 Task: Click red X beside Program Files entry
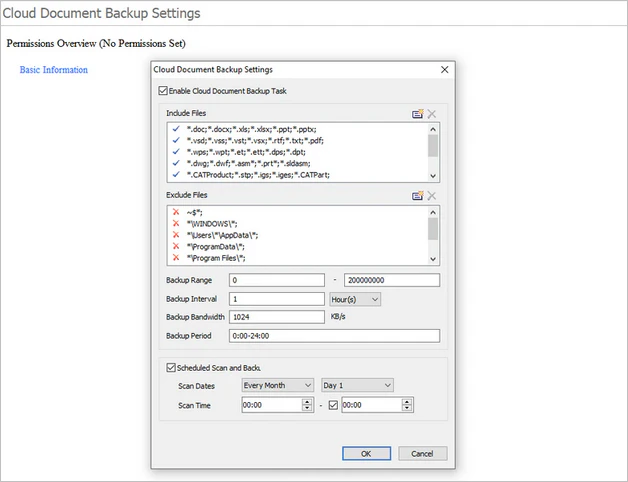176,258
